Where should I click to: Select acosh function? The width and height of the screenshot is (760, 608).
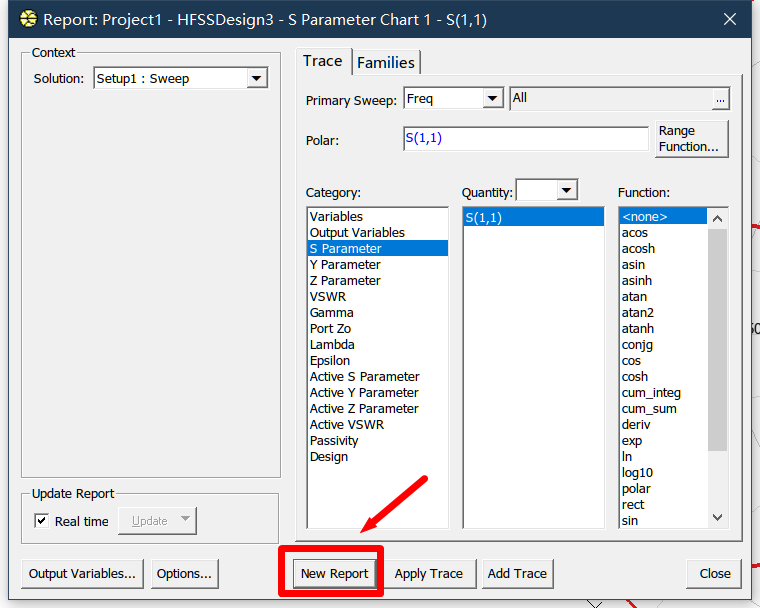tap(663, 248)
